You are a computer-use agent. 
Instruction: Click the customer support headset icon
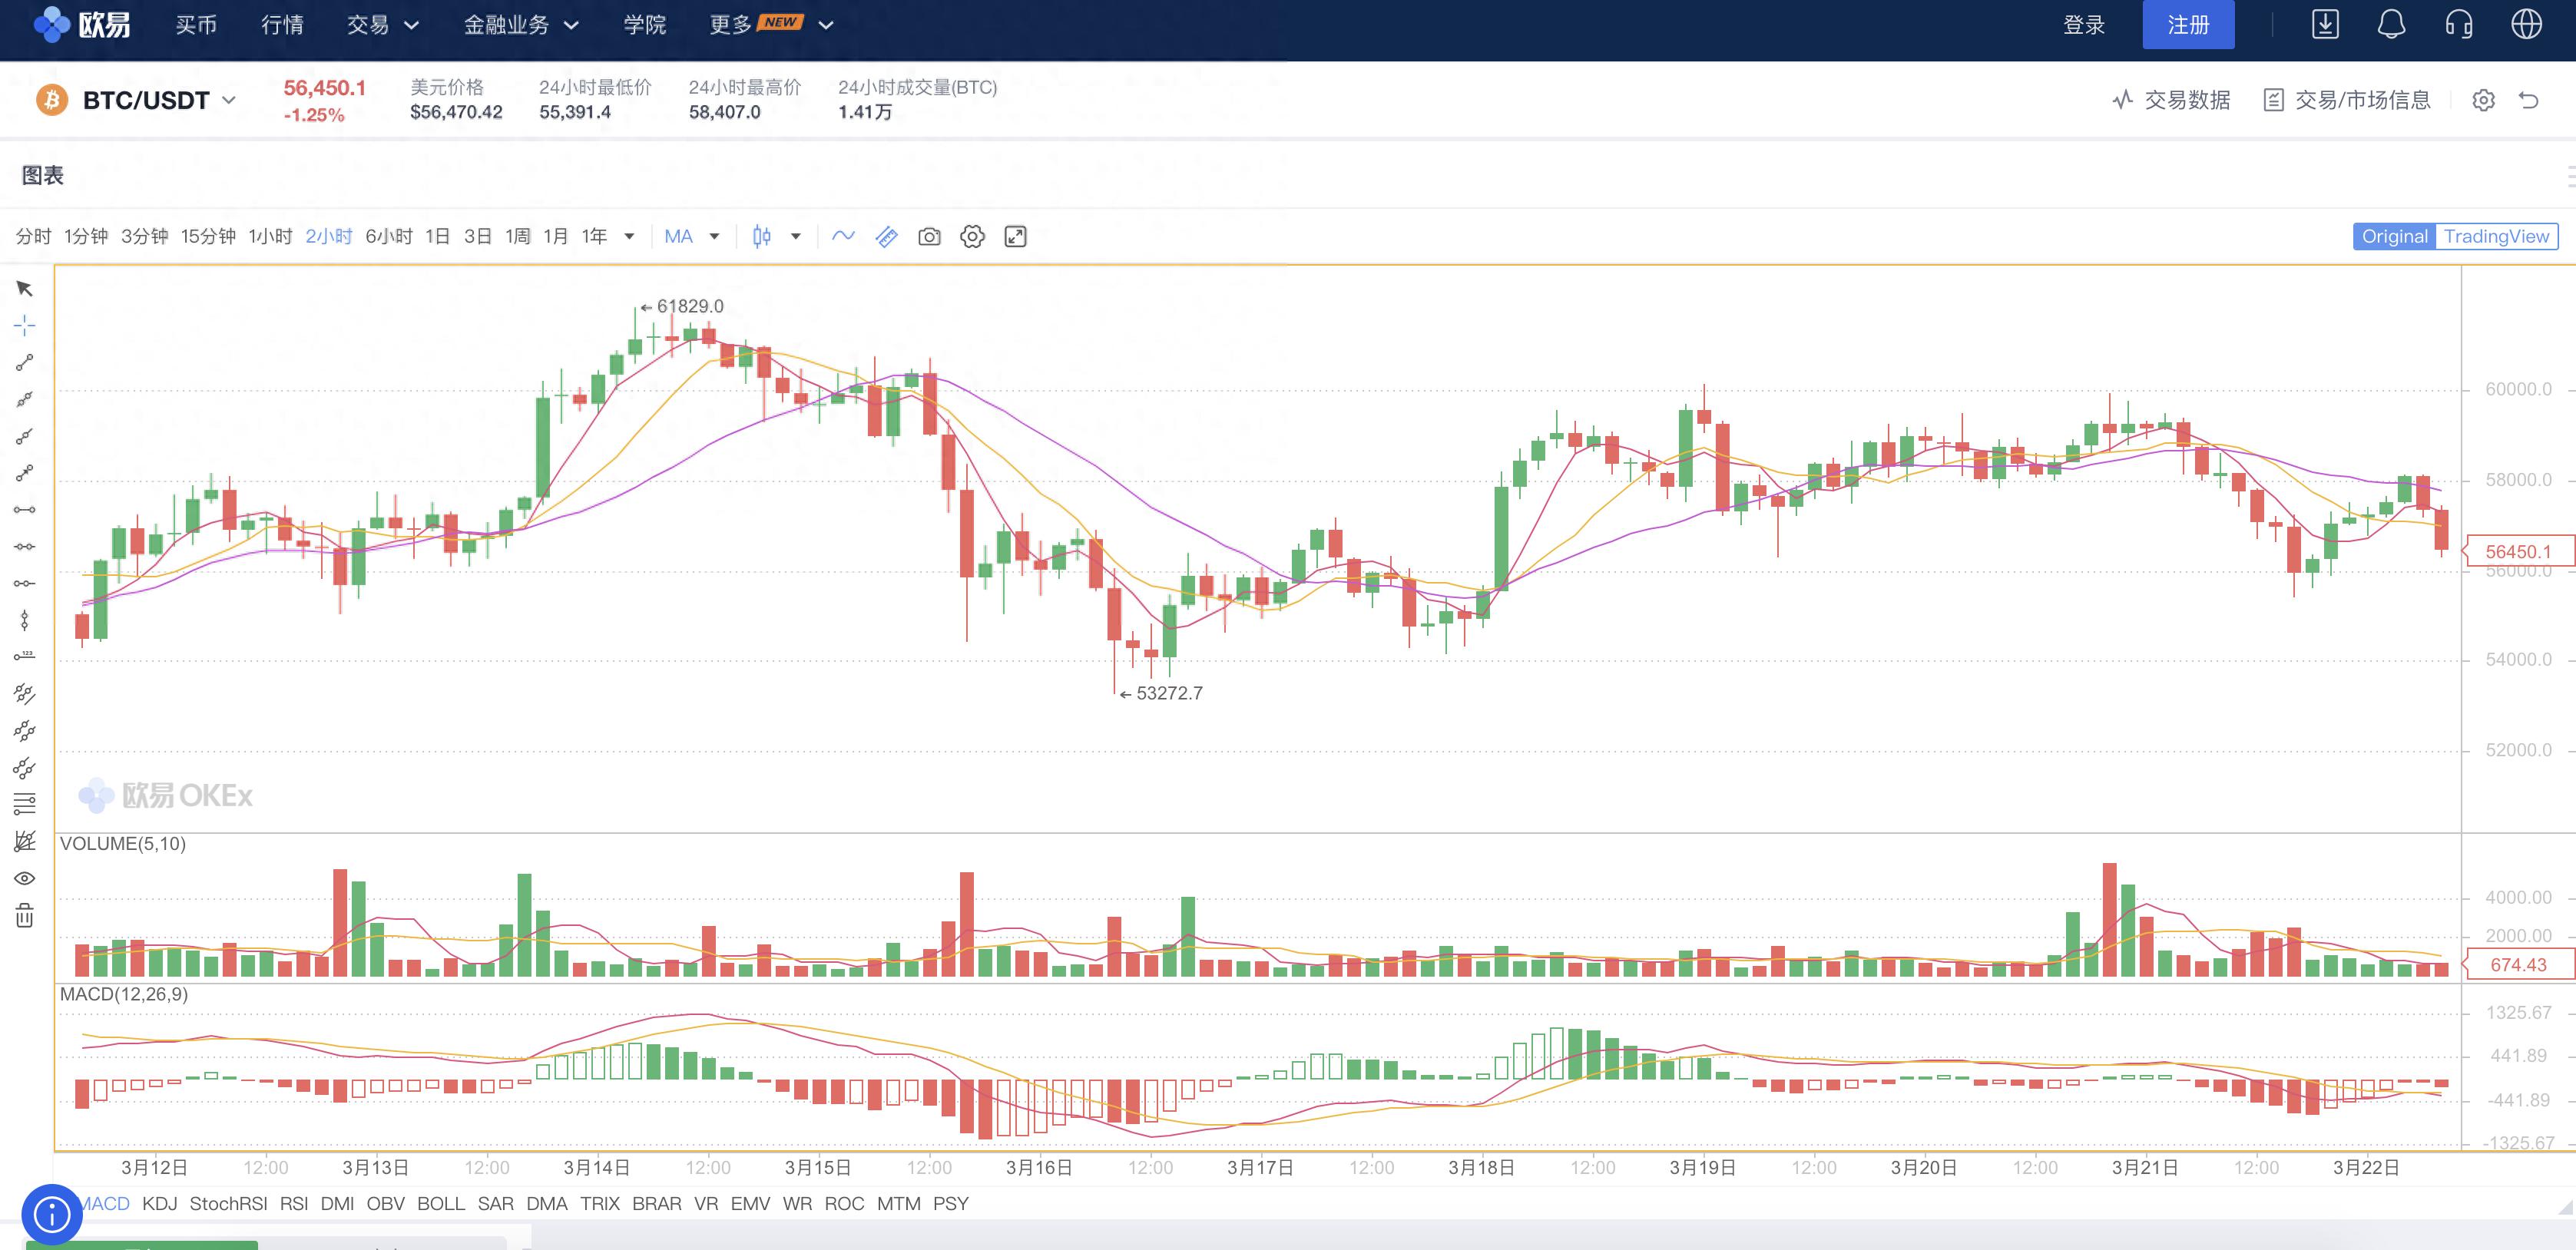point(2459,25)
